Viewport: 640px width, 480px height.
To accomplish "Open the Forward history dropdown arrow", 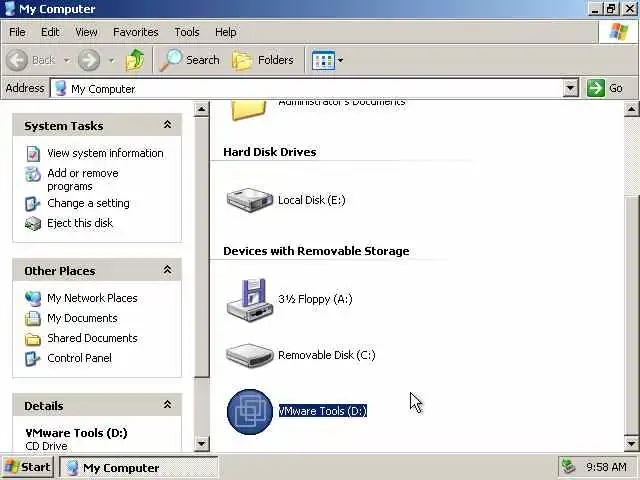I will [111, 60].
